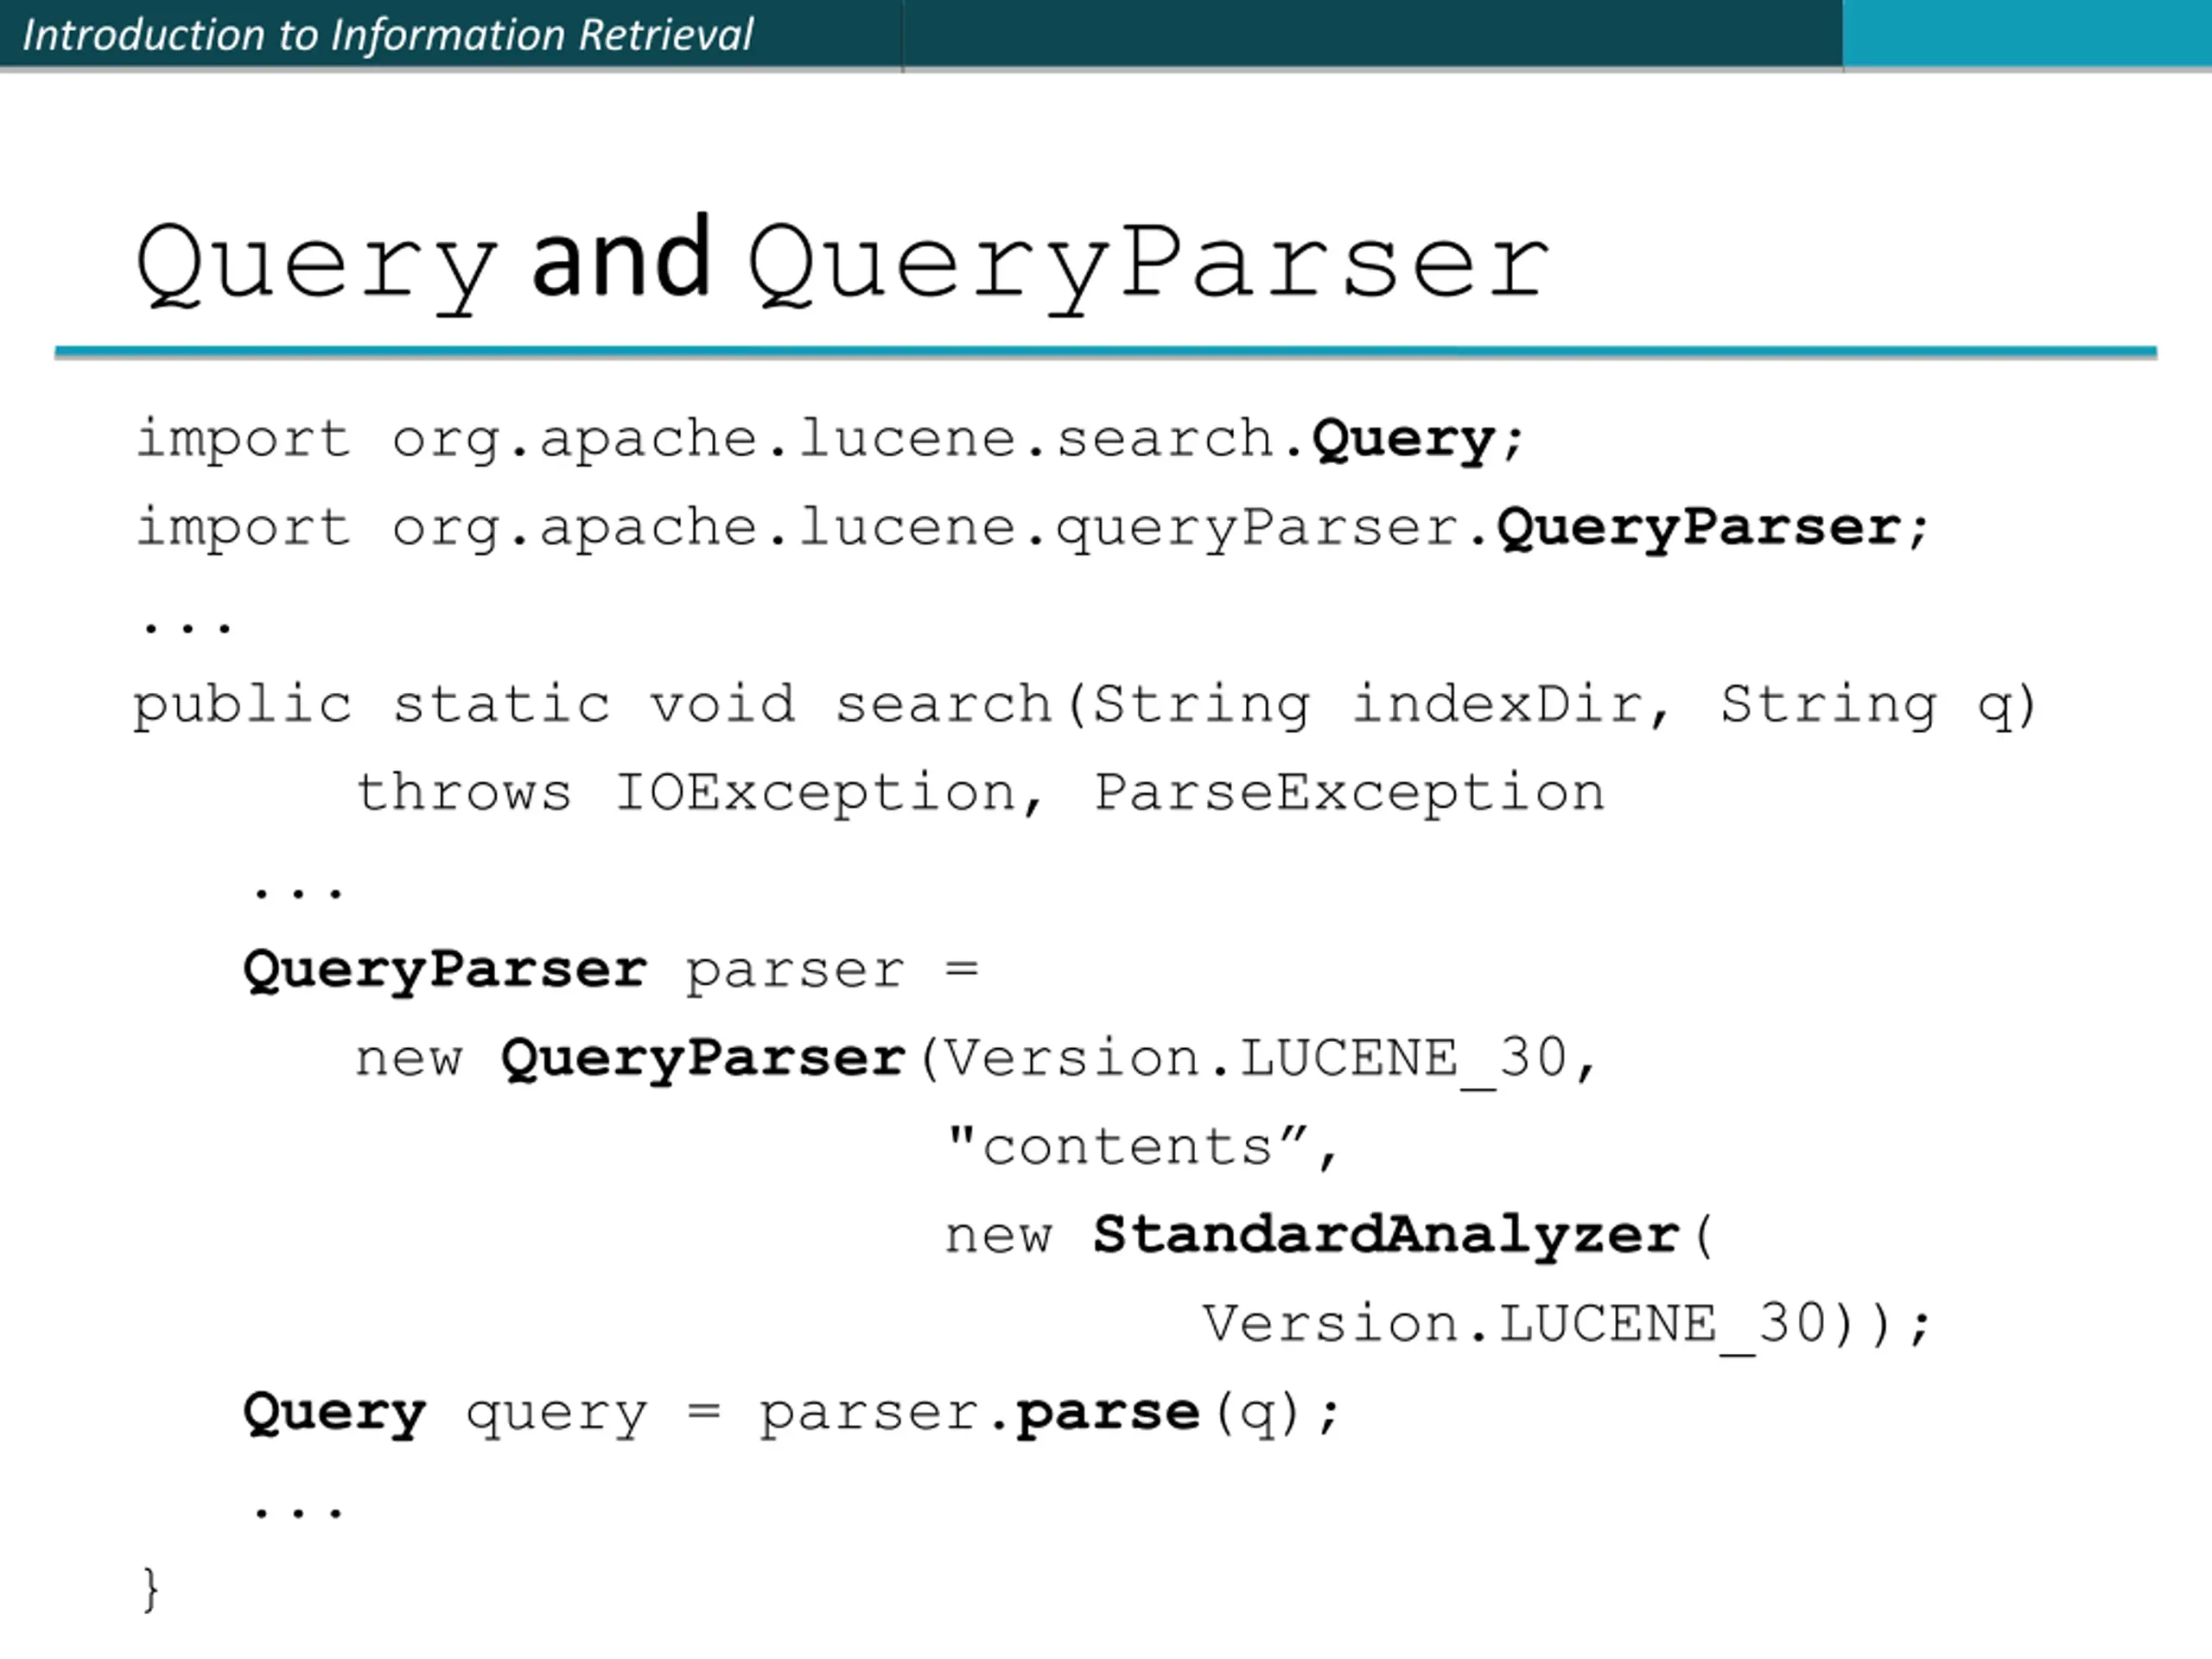Click the word 'throws'
Screen dimensions: 2212x1659
464,793
